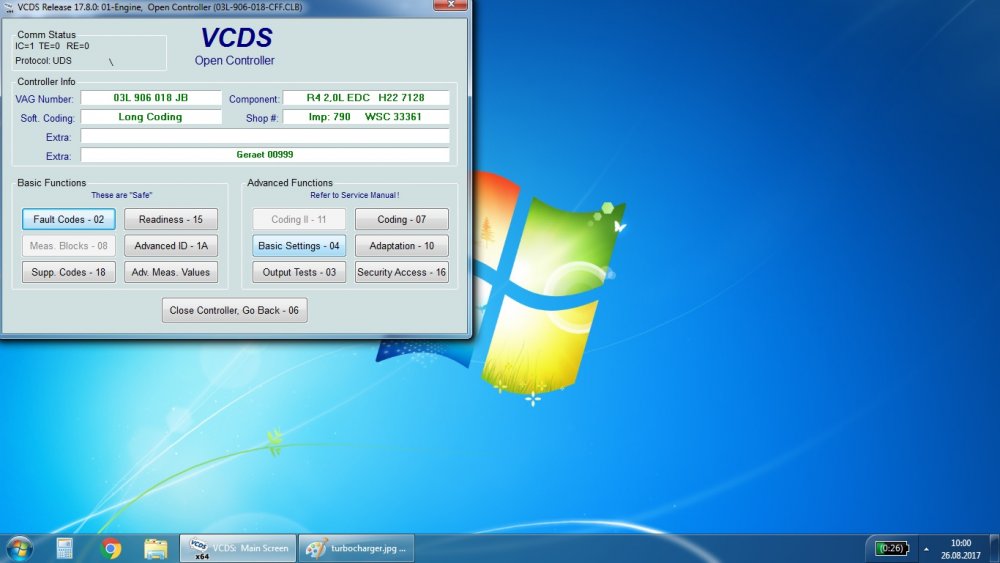This screenshot has width=1000, height=563.
Task: Launch Google Chrome from the taskbar
Action: (x=110, y=548)
